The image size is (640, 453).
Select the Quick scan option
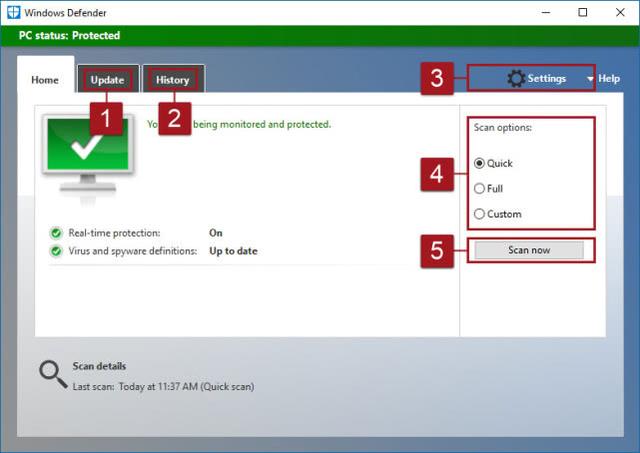click(480, 163)
